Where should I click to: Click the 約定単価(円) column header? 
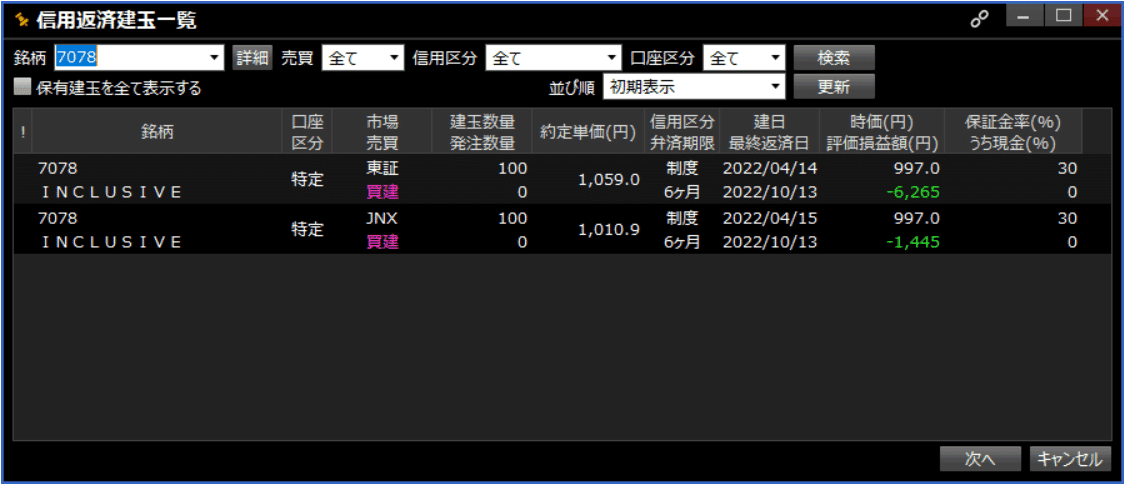(x=588, y=131)
